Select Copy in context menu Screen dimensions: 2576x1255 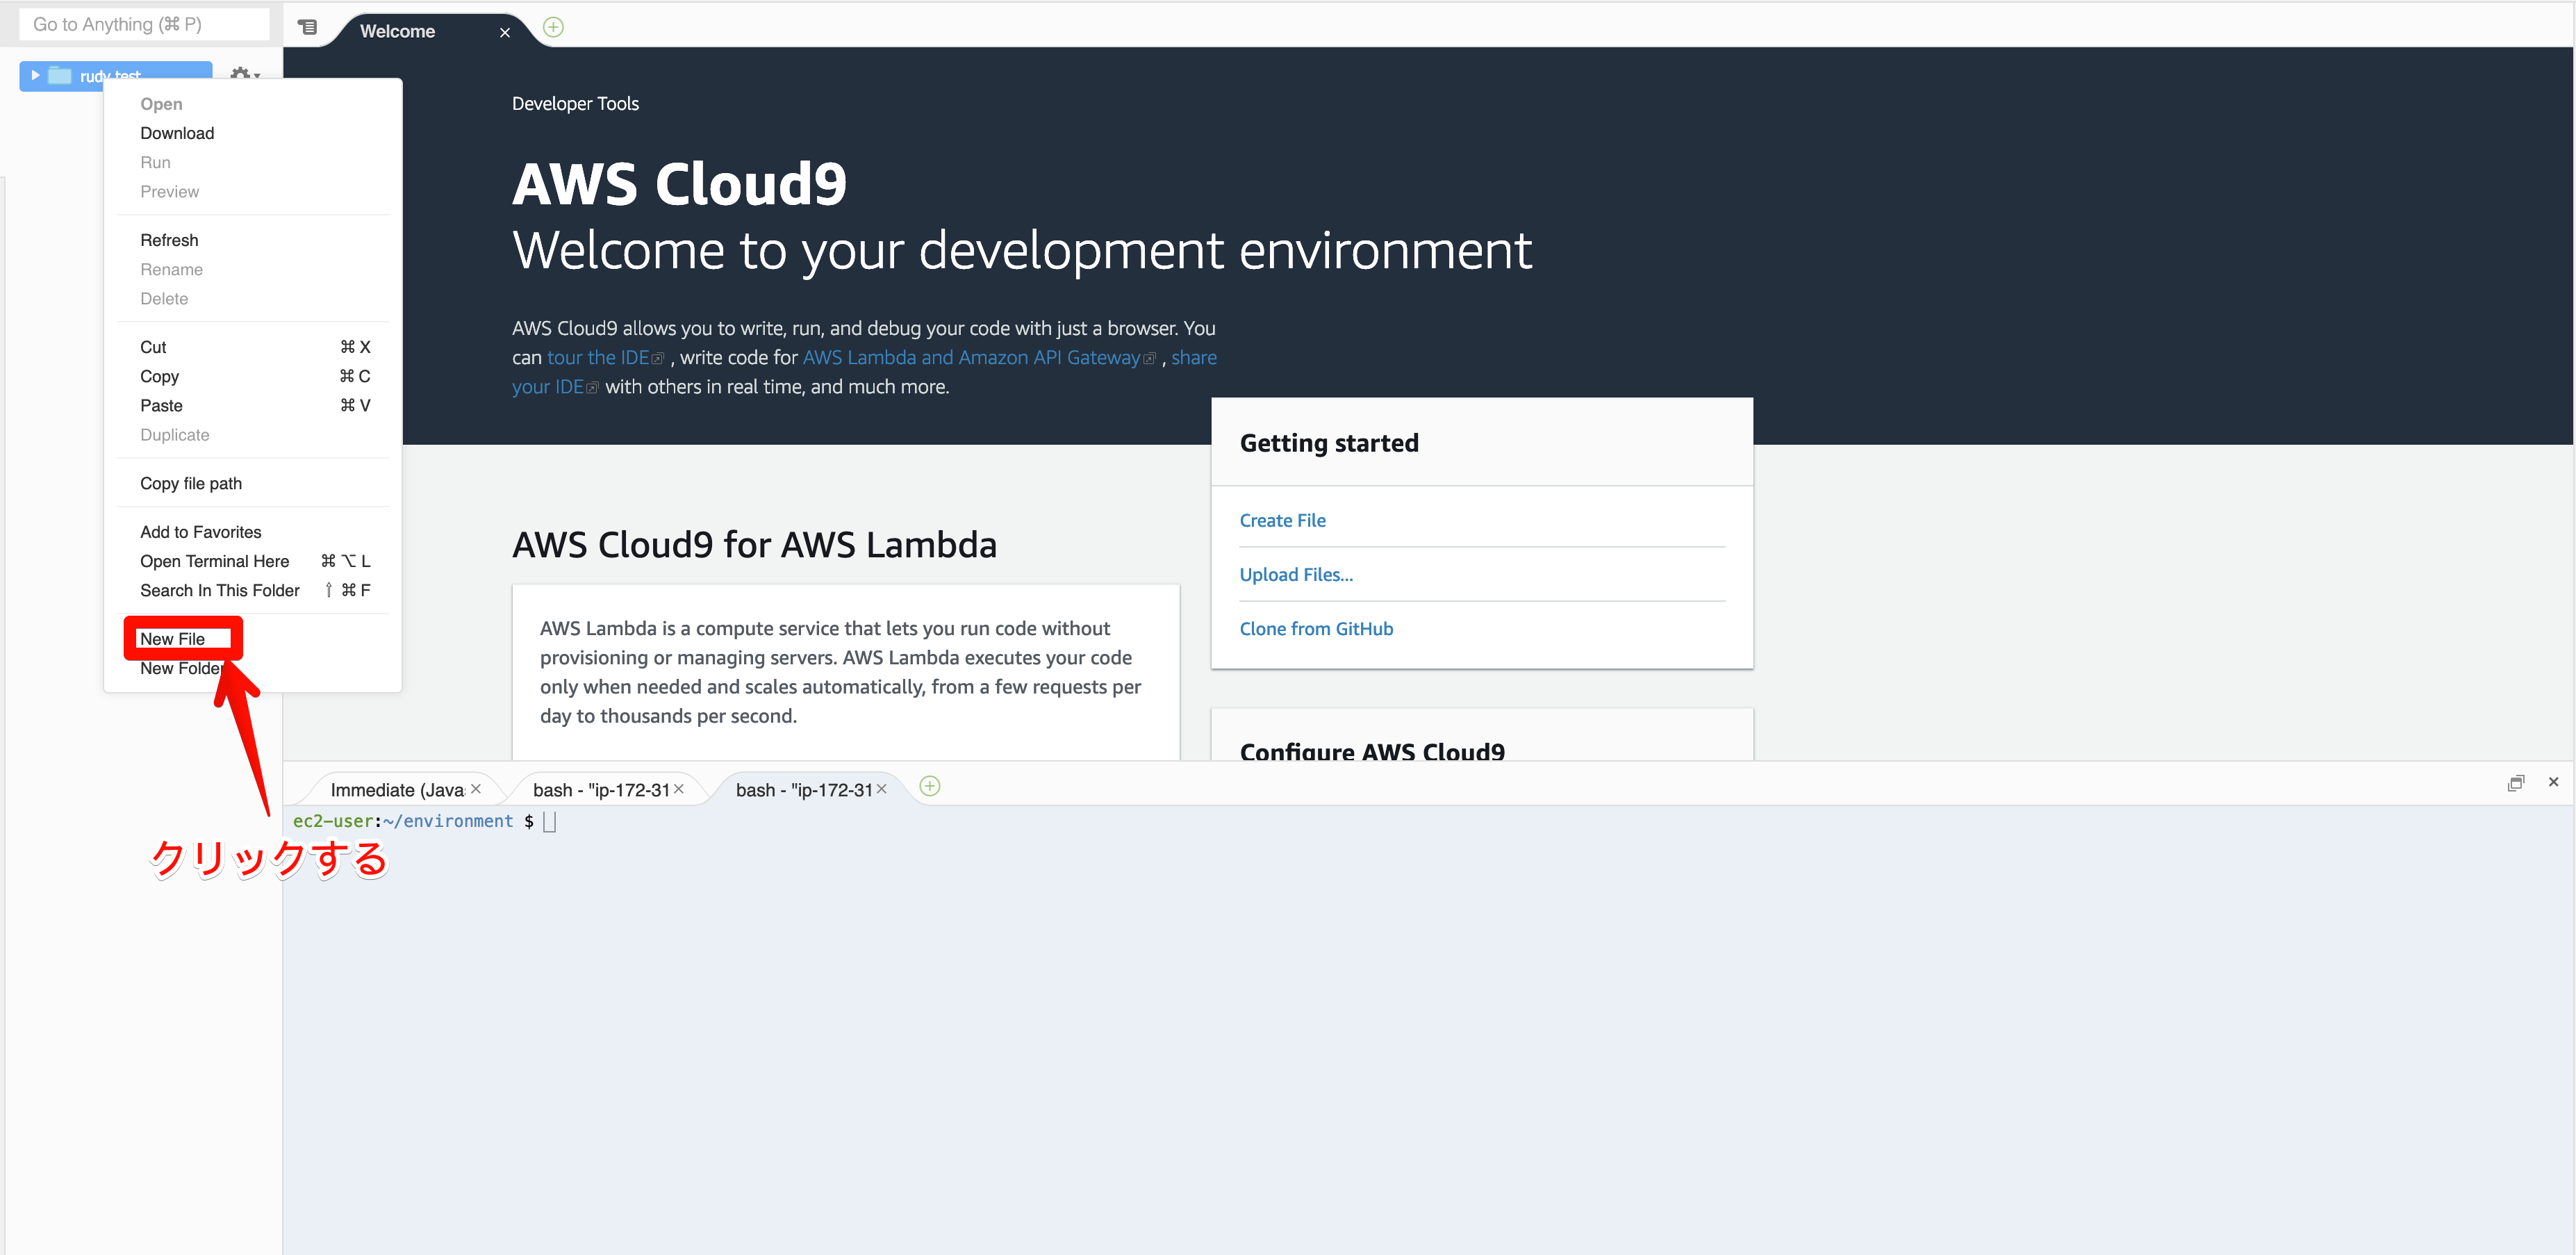click(x=253, y=376)
